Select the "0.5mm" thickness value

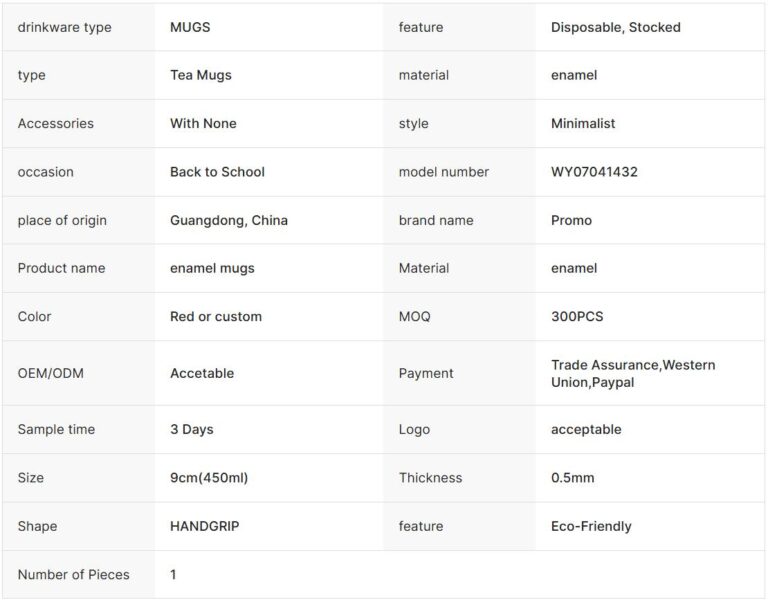click(572, 478)
